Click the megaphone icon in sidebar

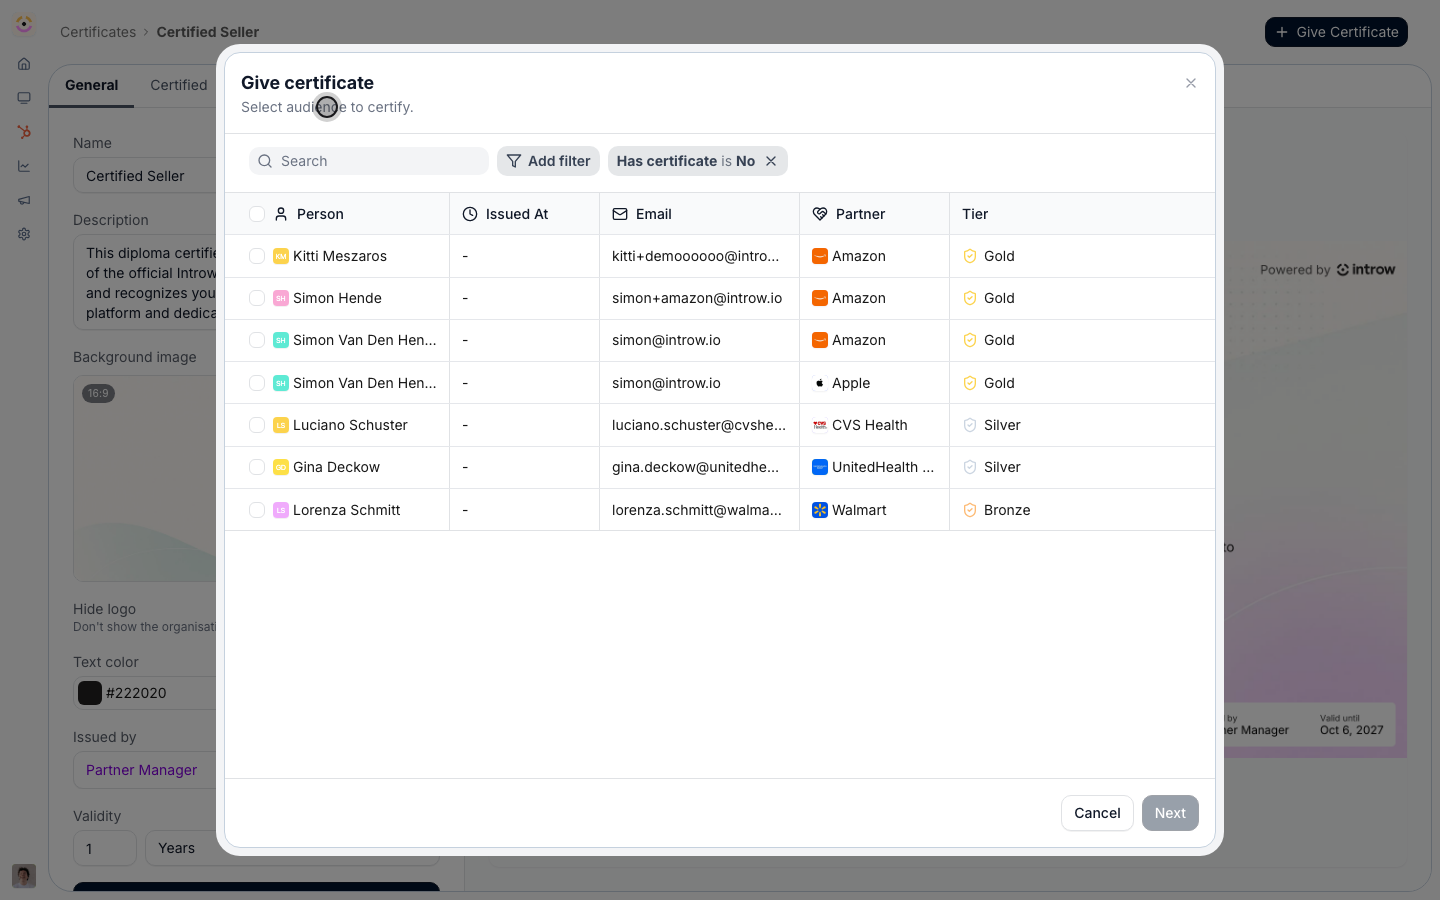(x=24, y=200)
